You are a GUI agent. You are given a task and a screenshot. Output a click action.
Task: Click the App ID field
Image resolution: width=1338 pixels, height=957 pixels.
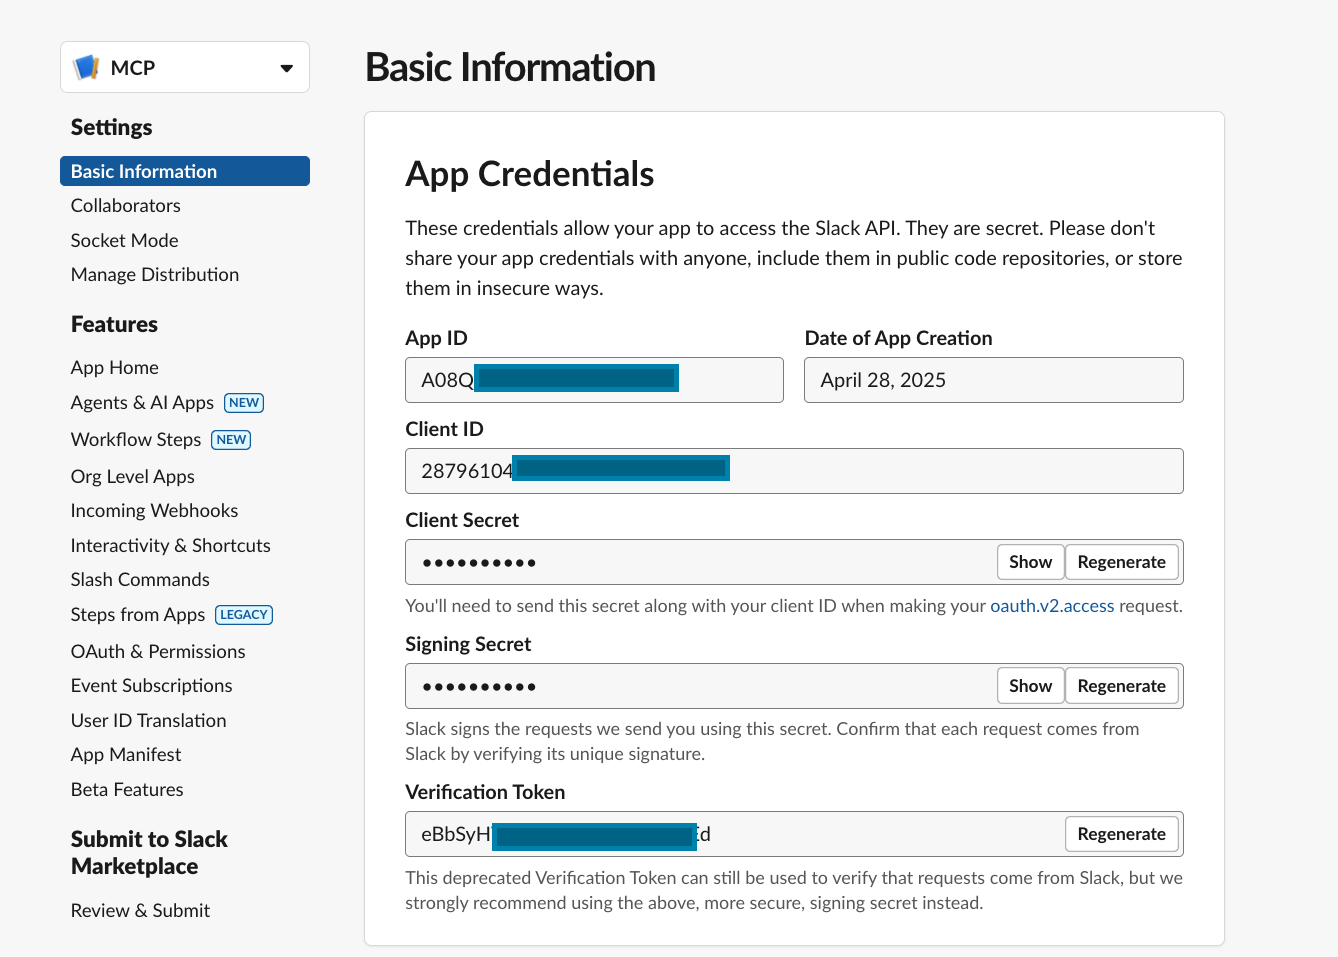594,380
